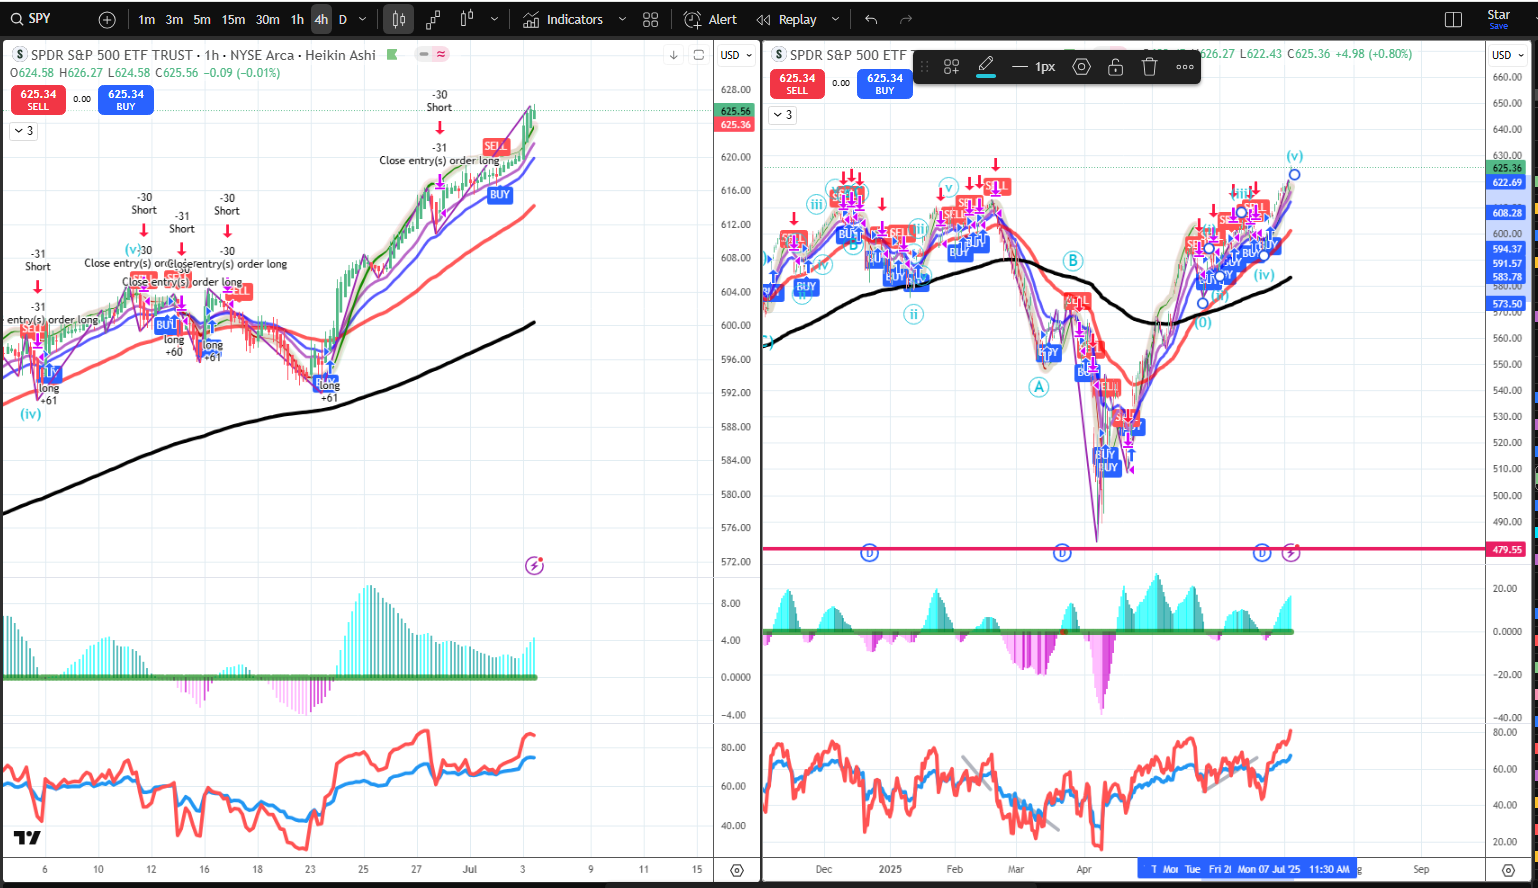The image size is (1538, 888).
Task: Switch to the 4h timeframe
Action: point(321,20)
